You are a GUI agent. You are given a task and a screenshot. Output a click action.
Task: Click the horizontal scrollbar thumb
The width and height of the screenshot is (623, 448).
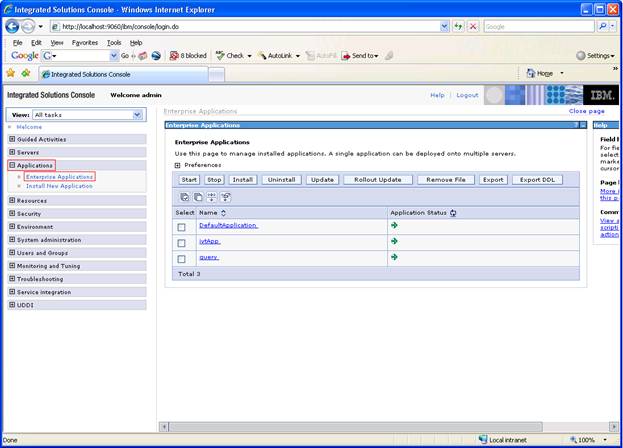click(x=355, y=427)
